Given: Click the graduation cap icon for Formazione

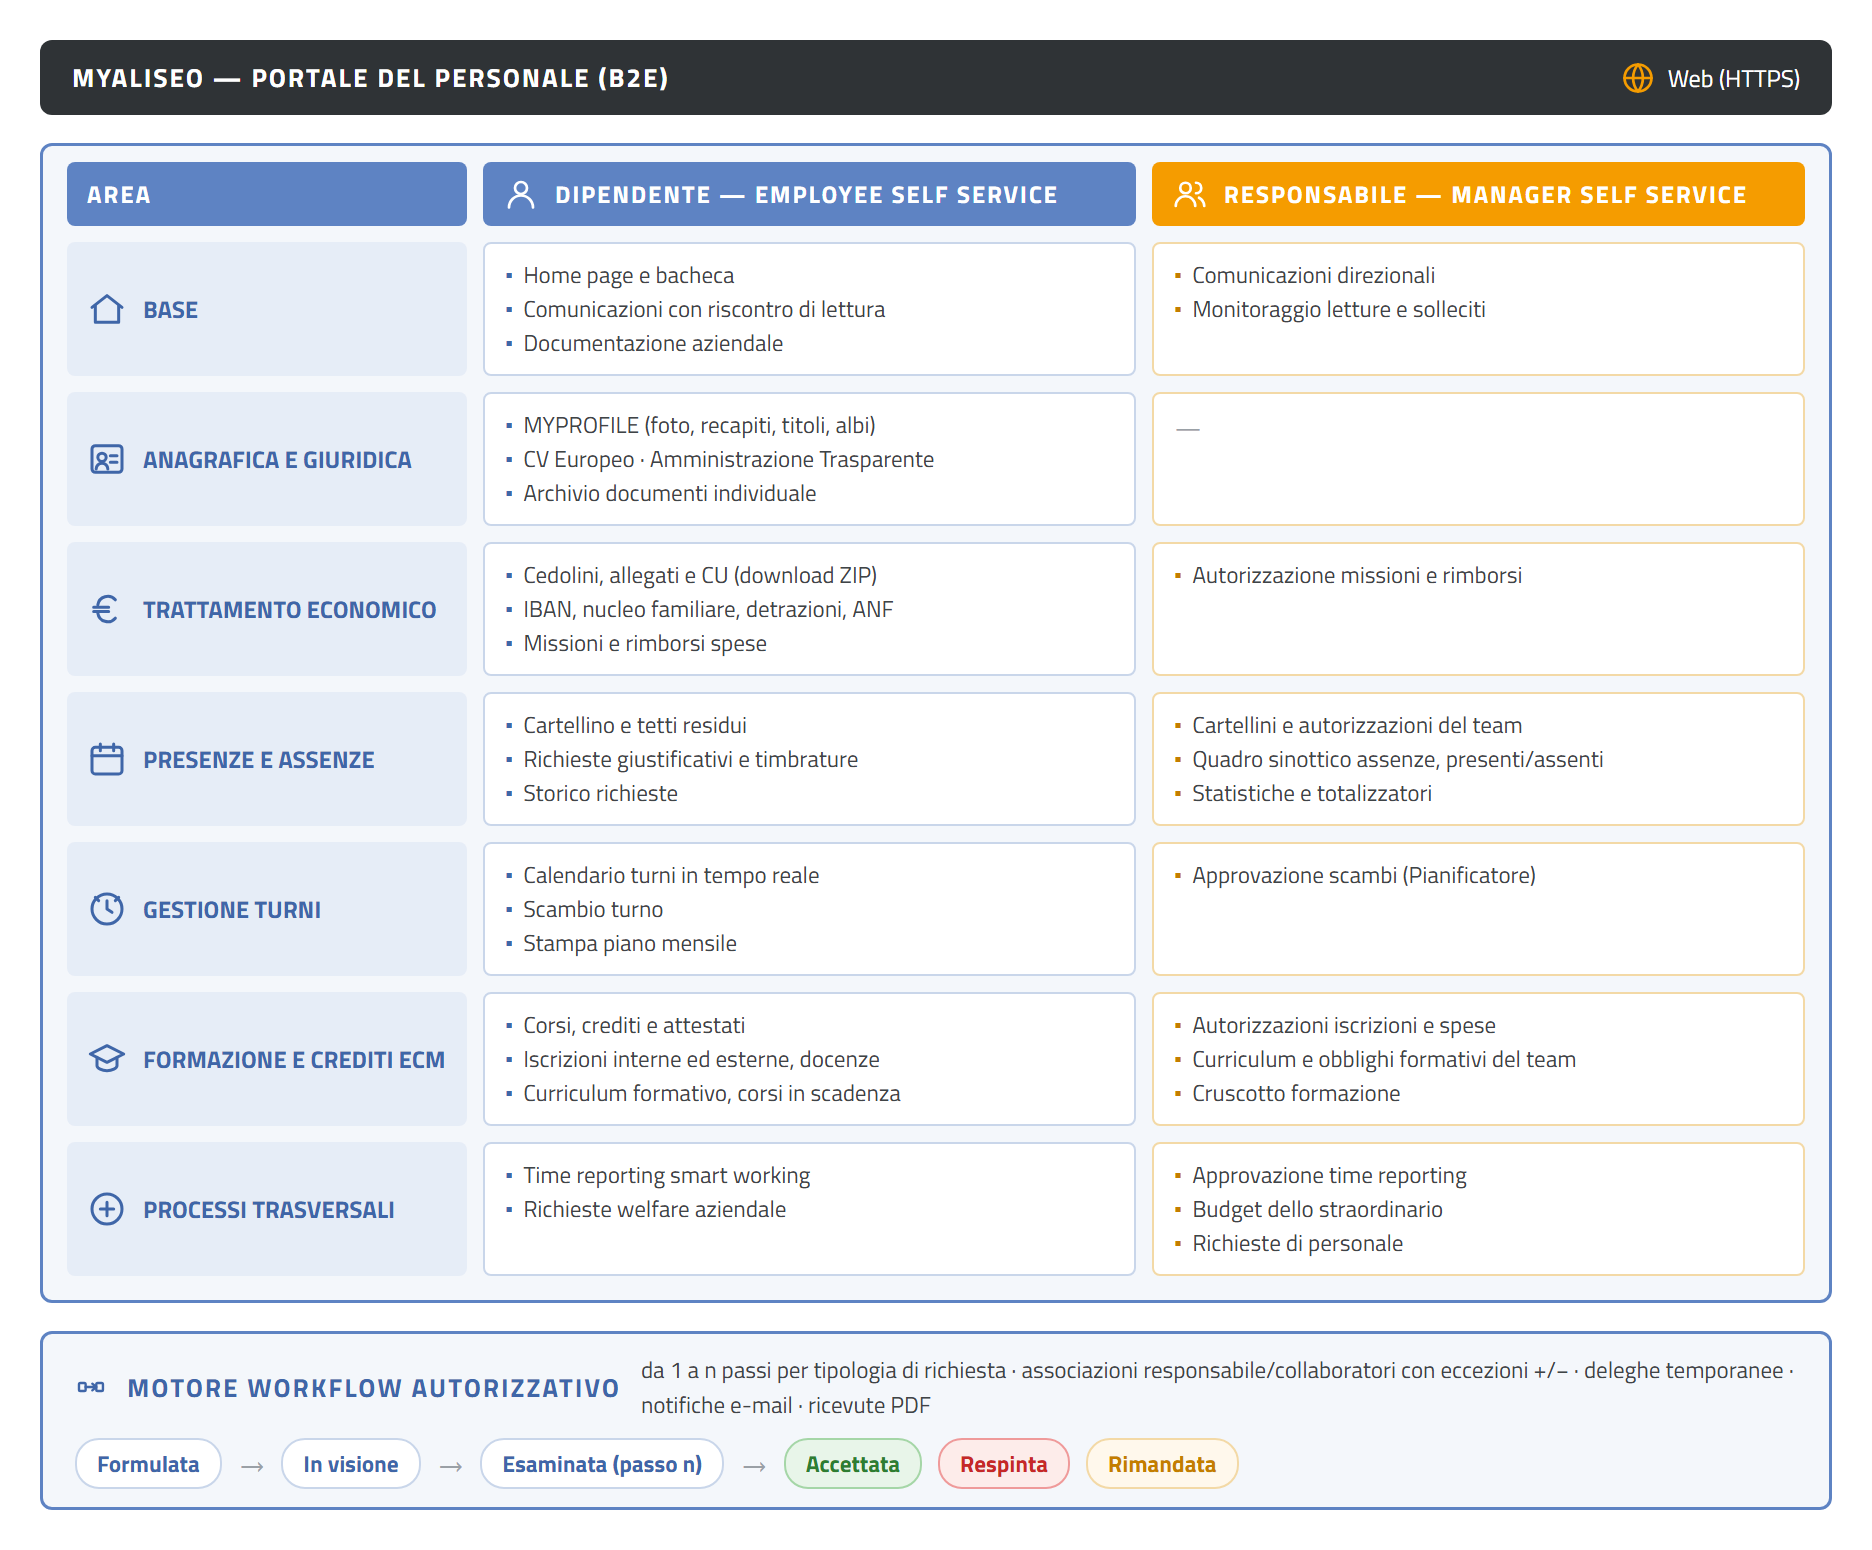Looking at the screenshot, I should click(107, 1060).
